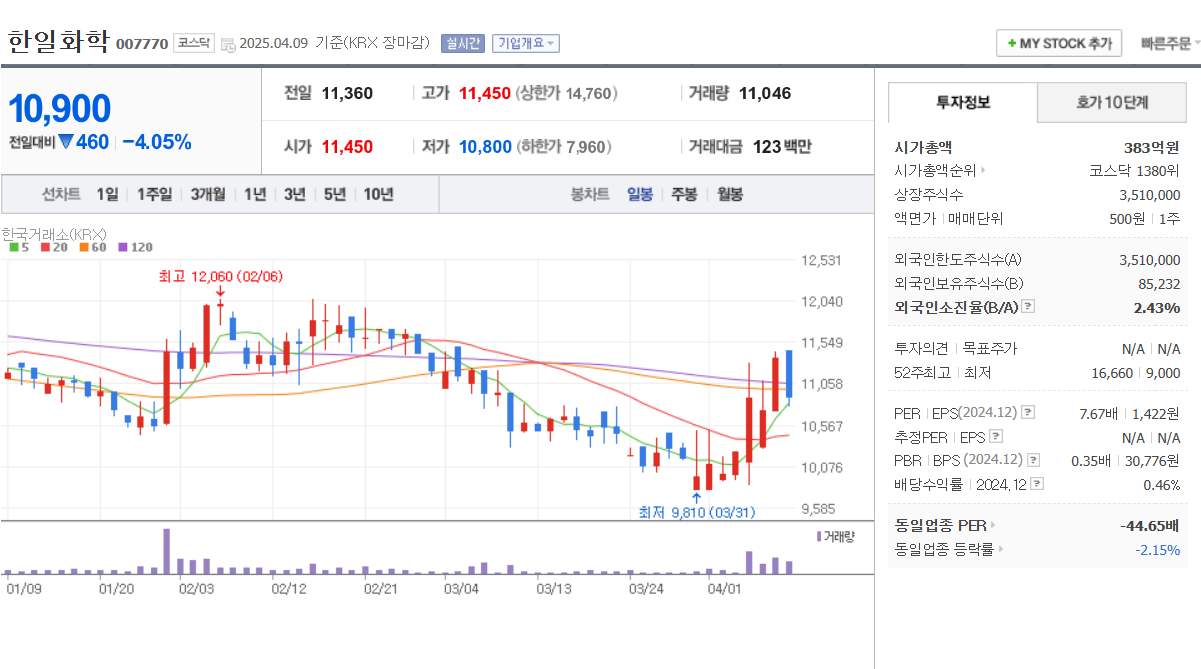This screenshot has height=669, width=1201.
Task: Open the PER/EPS(2024.12) tooltip icon
Action: coord(1027,413)
